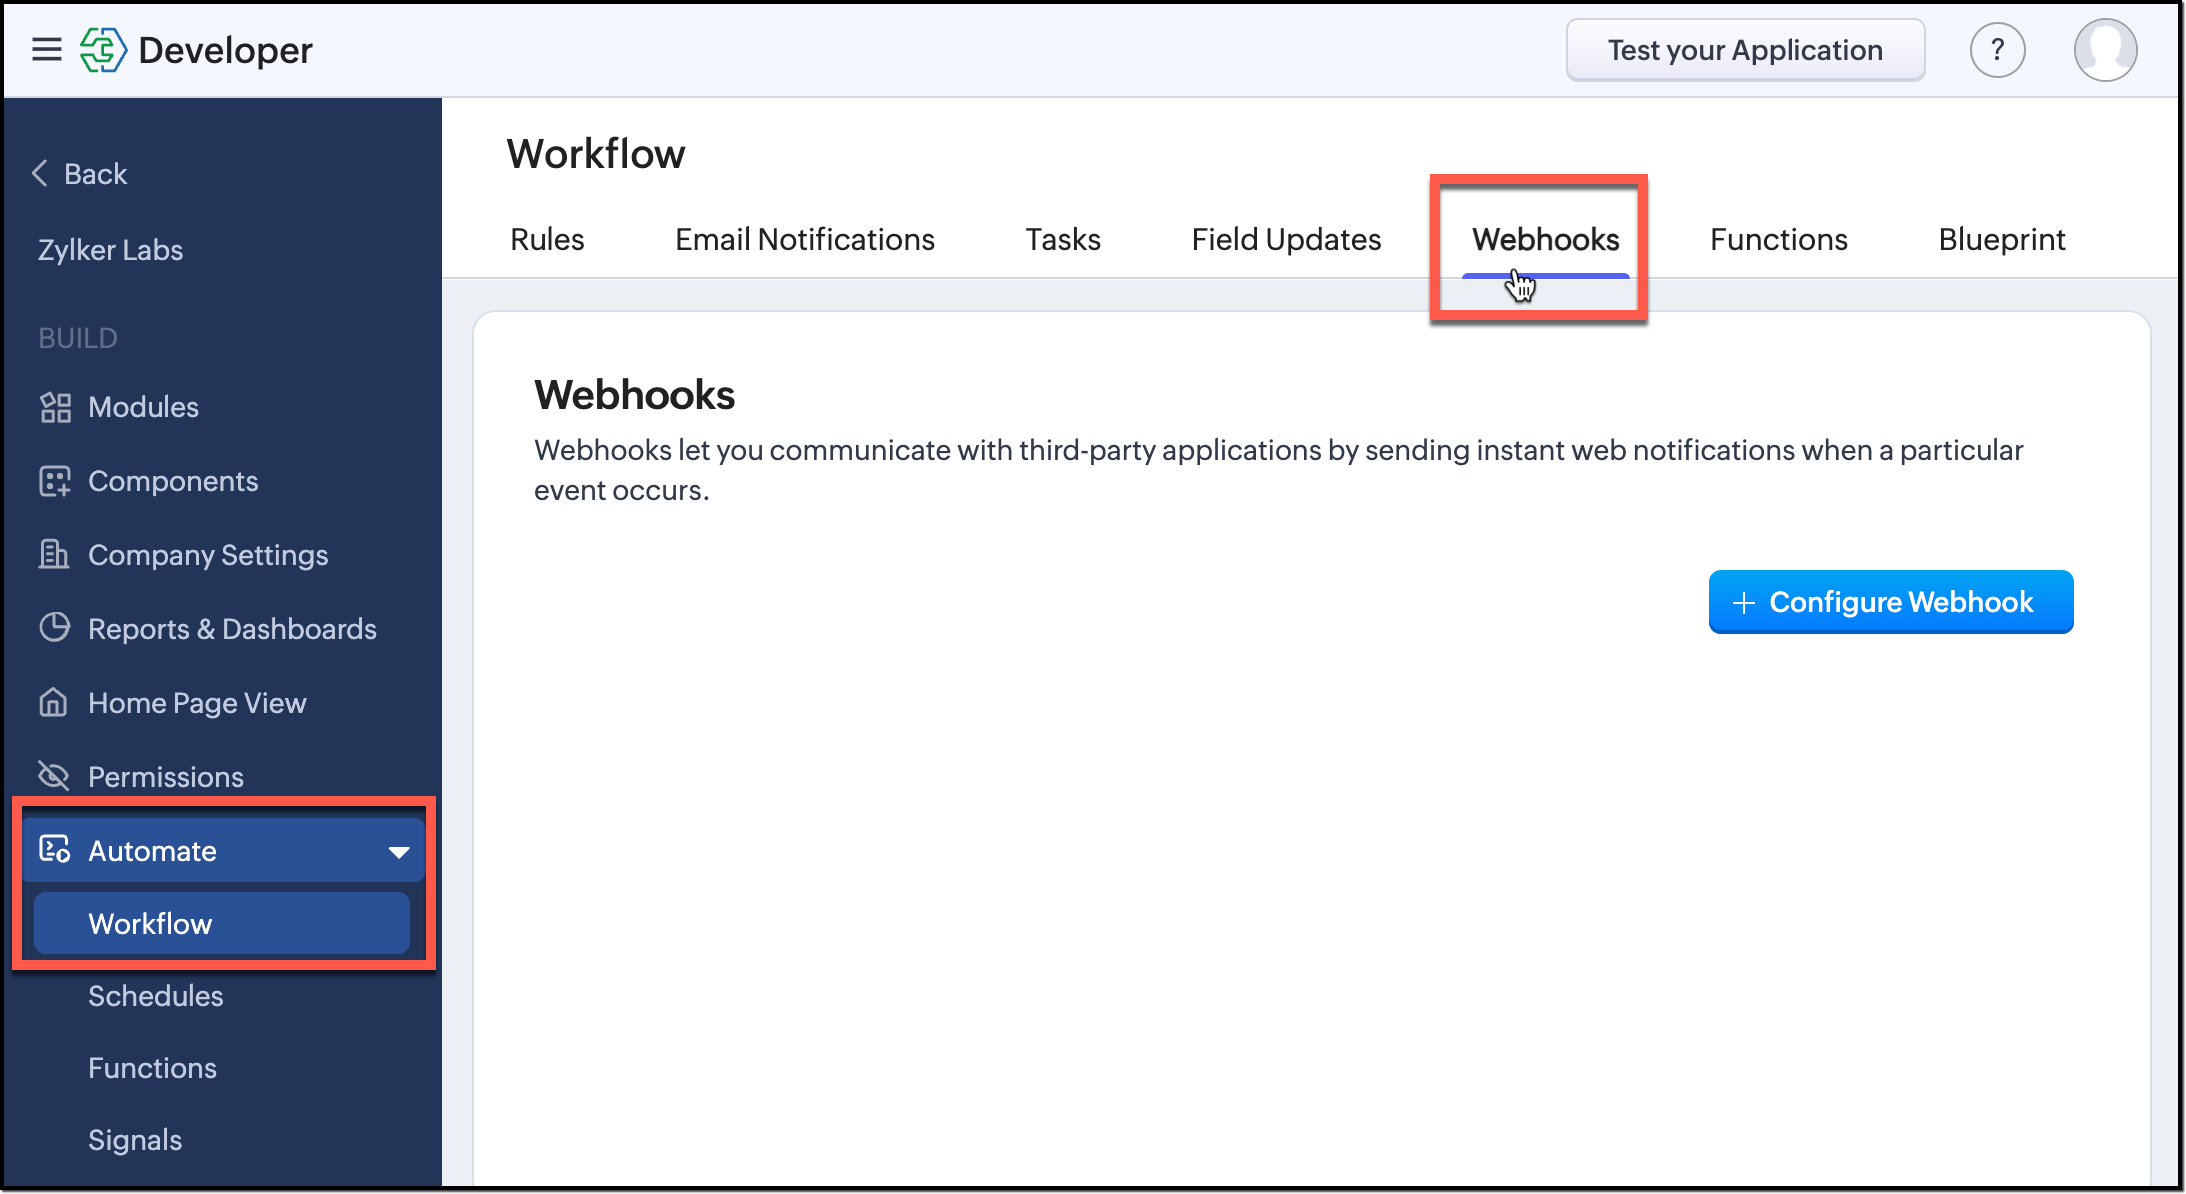Open the Blueprint tab
The height and width of the screenshot is (1194, 2186).
point(2001,240)
